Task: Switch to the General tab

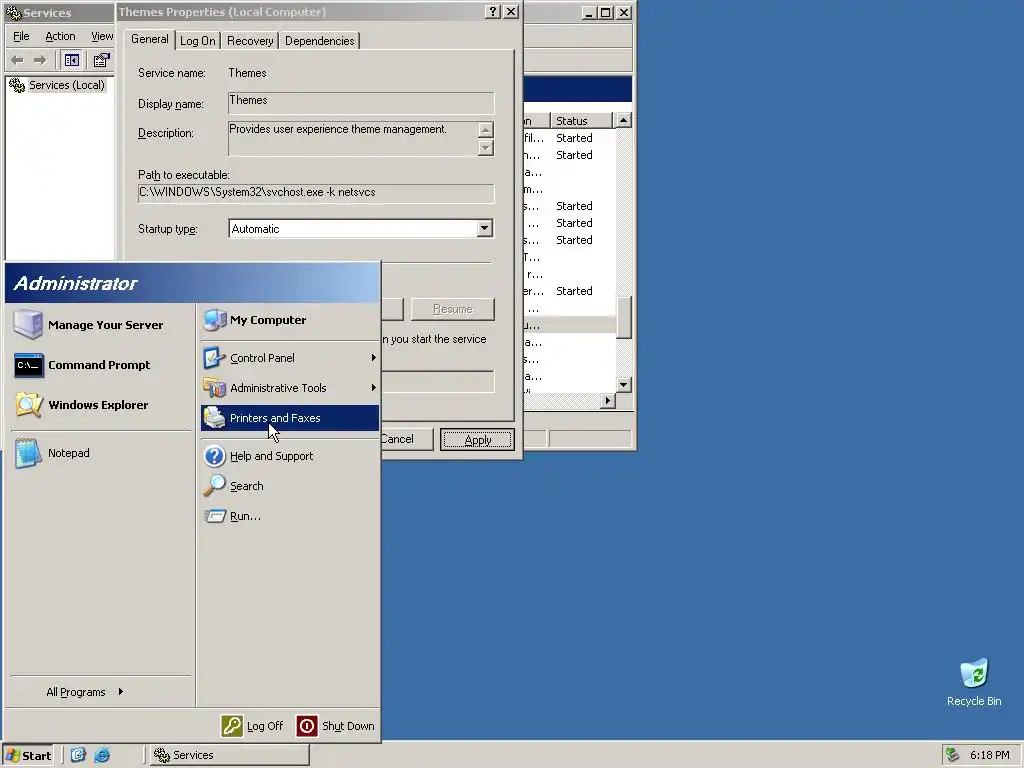Action: pyautogui.click(x=150, y=39)
